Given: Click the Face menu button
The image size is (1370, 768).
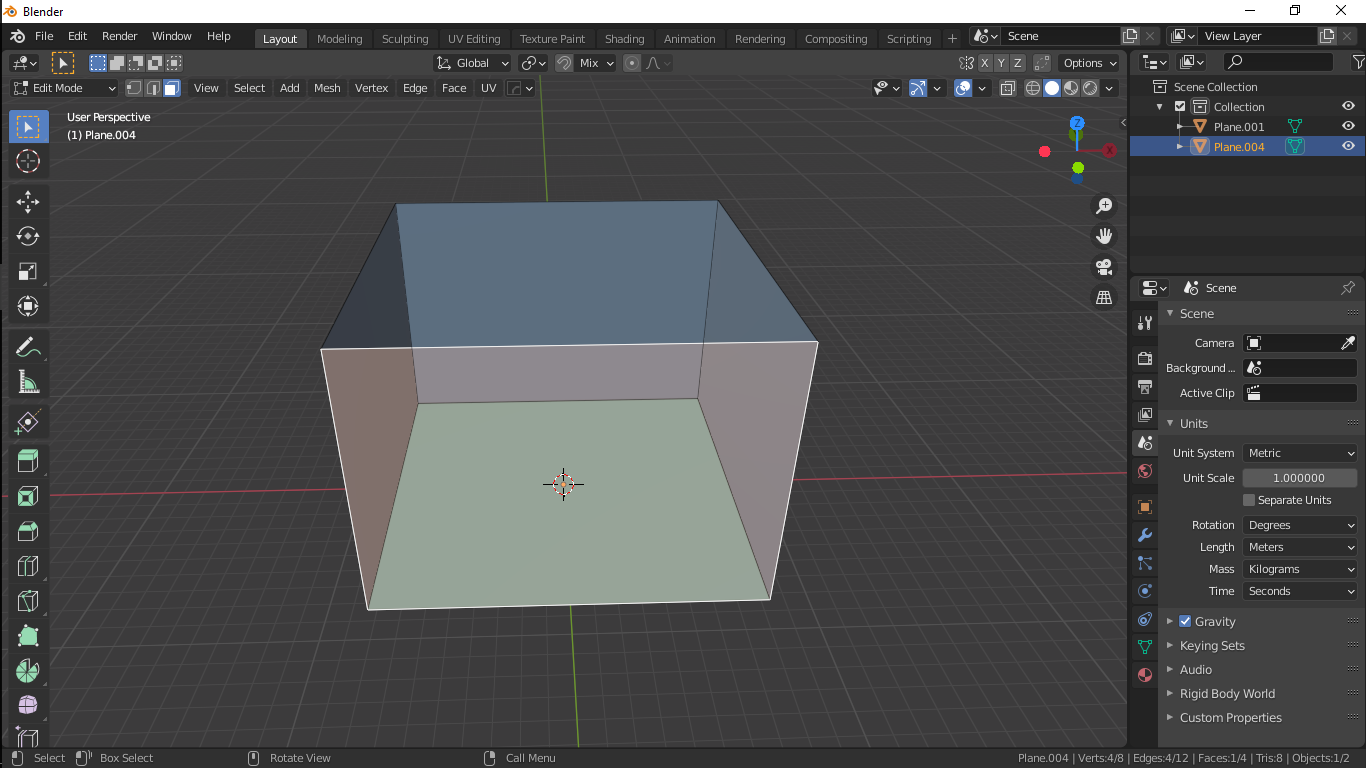Looking at the screenshot, I should (x=454, y=88).
